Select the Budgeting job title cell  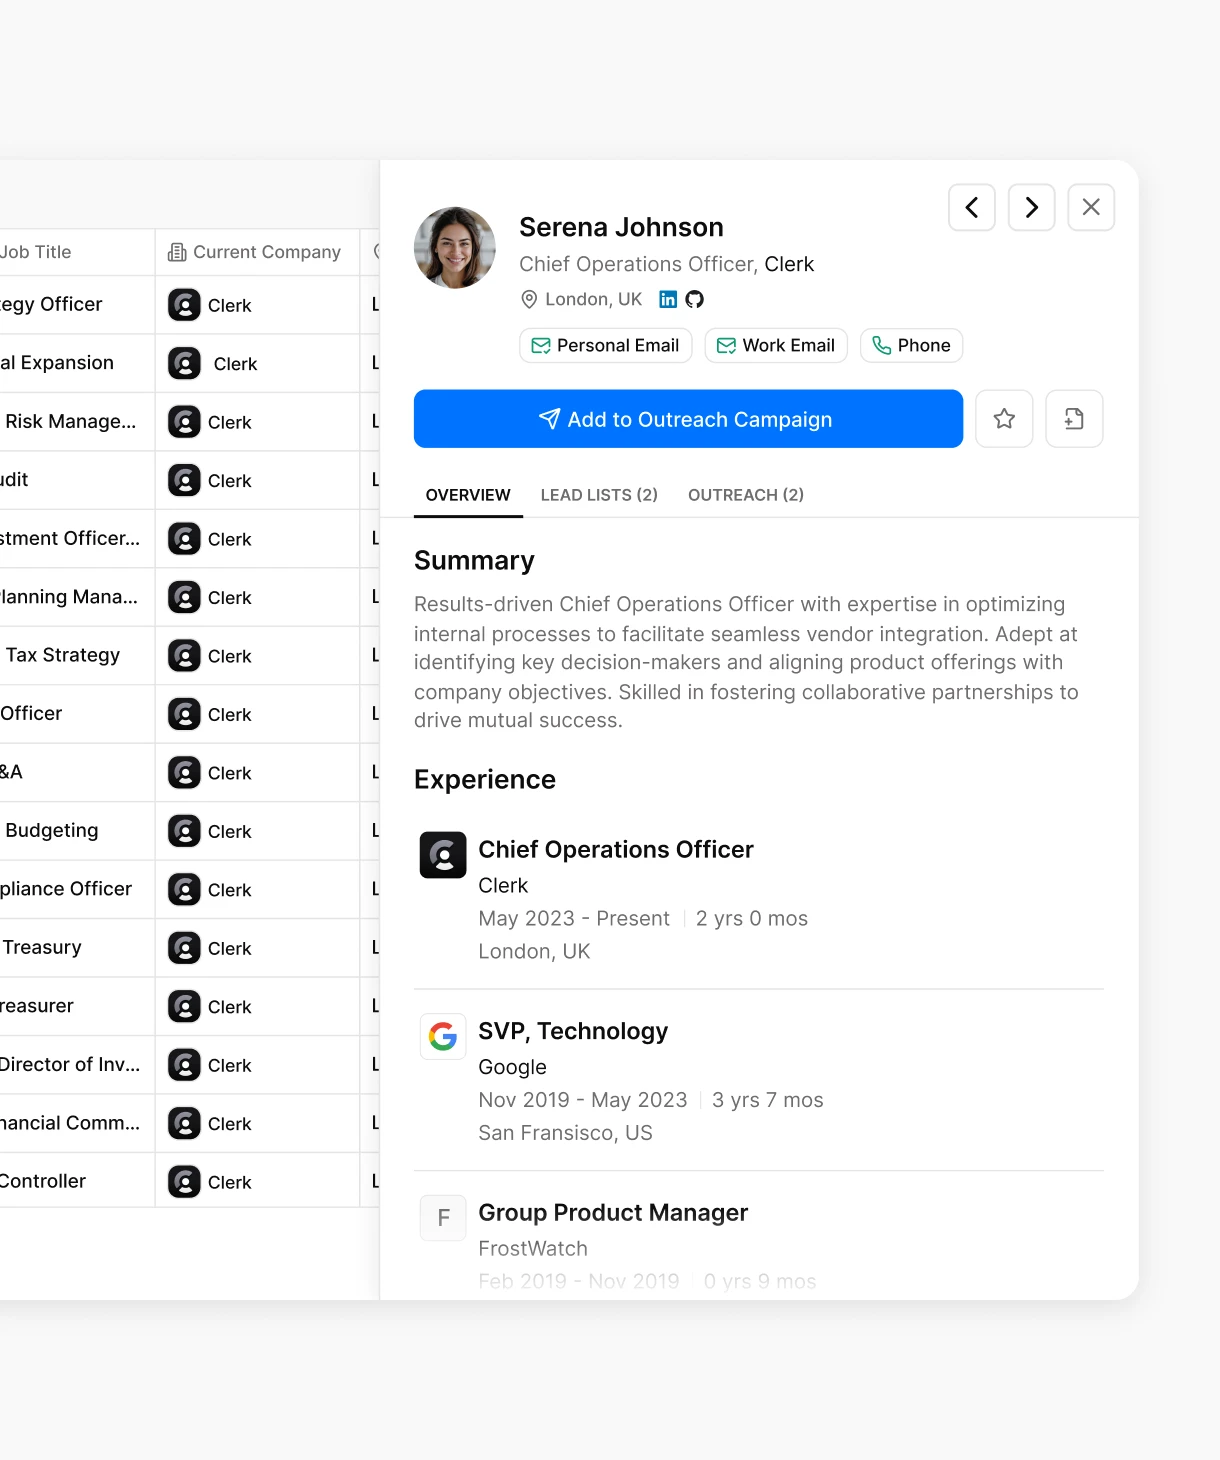point(77,830)
